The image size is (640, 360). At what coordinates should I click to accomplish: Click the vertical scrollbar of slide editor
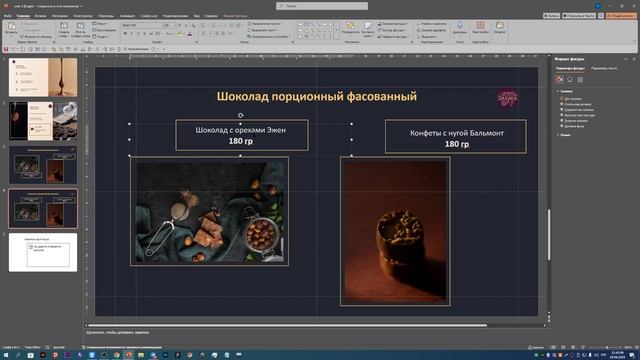[x=549, y=235]
